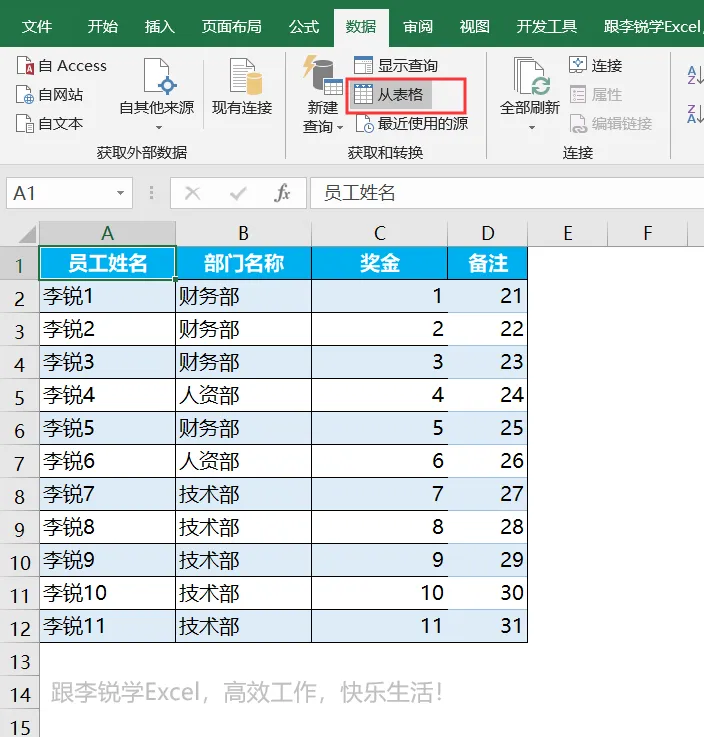Select the 备注 header cell
704x737 pixels.
[488, 263]
